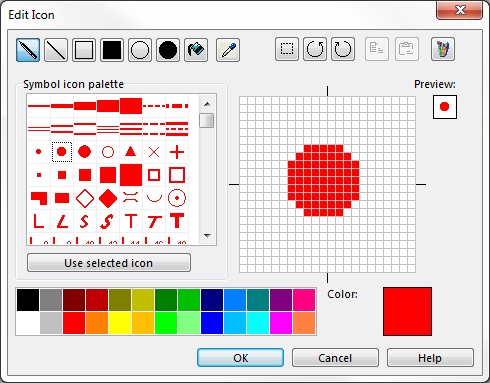Open Help for the icon editor

(430, 358)
